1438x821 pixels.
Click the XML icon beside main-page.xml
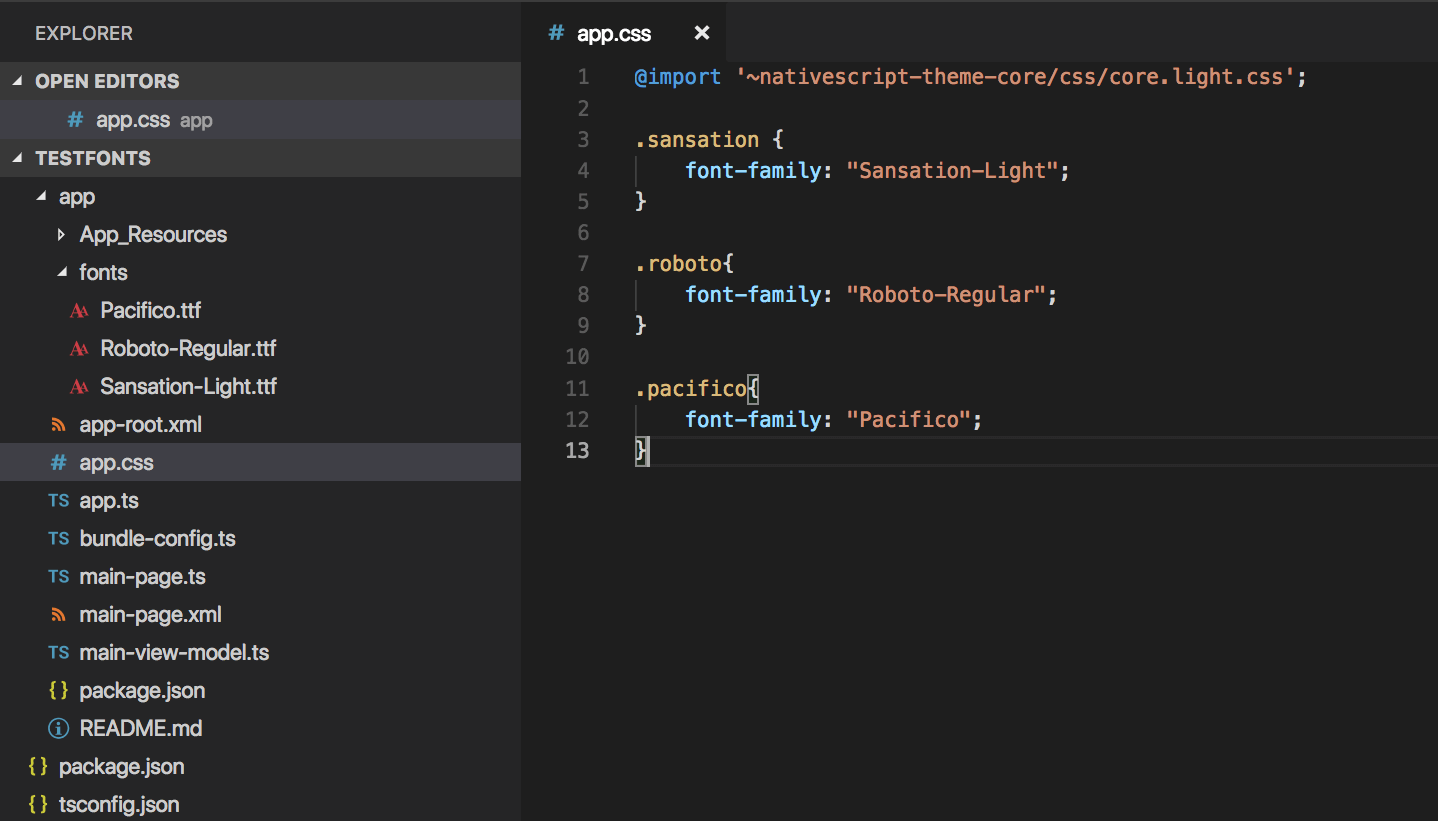[x=58, y=614]
